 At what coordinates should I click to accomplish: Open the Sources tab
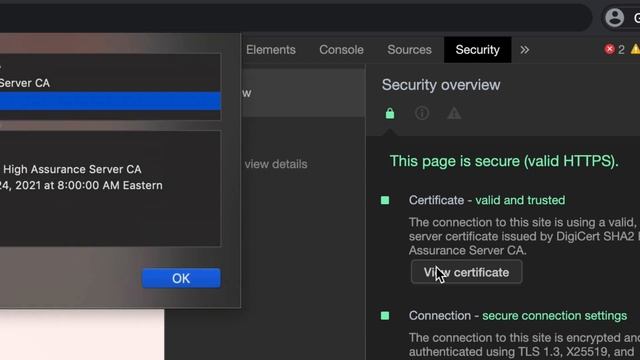(409, 50)
